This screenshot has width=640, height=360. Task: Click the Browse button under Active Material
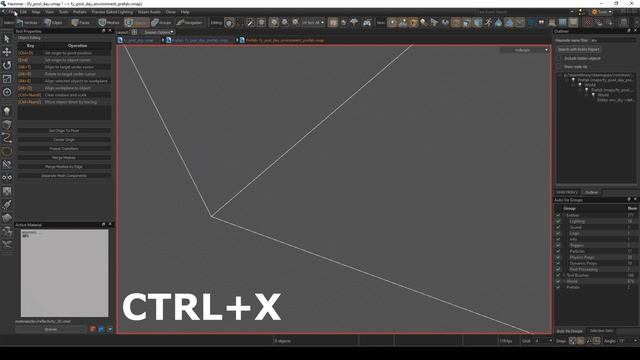coord(51,329)
